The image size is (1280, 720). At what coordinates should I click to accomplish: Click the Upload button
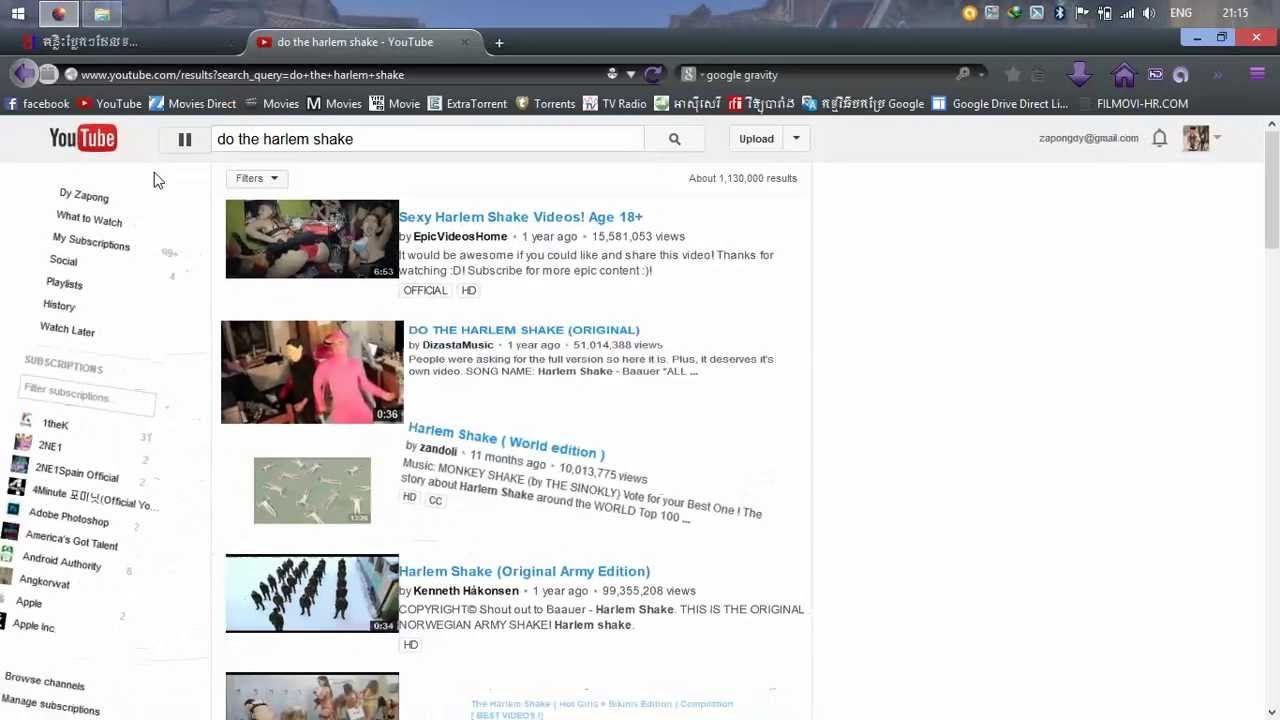[756, 139]
